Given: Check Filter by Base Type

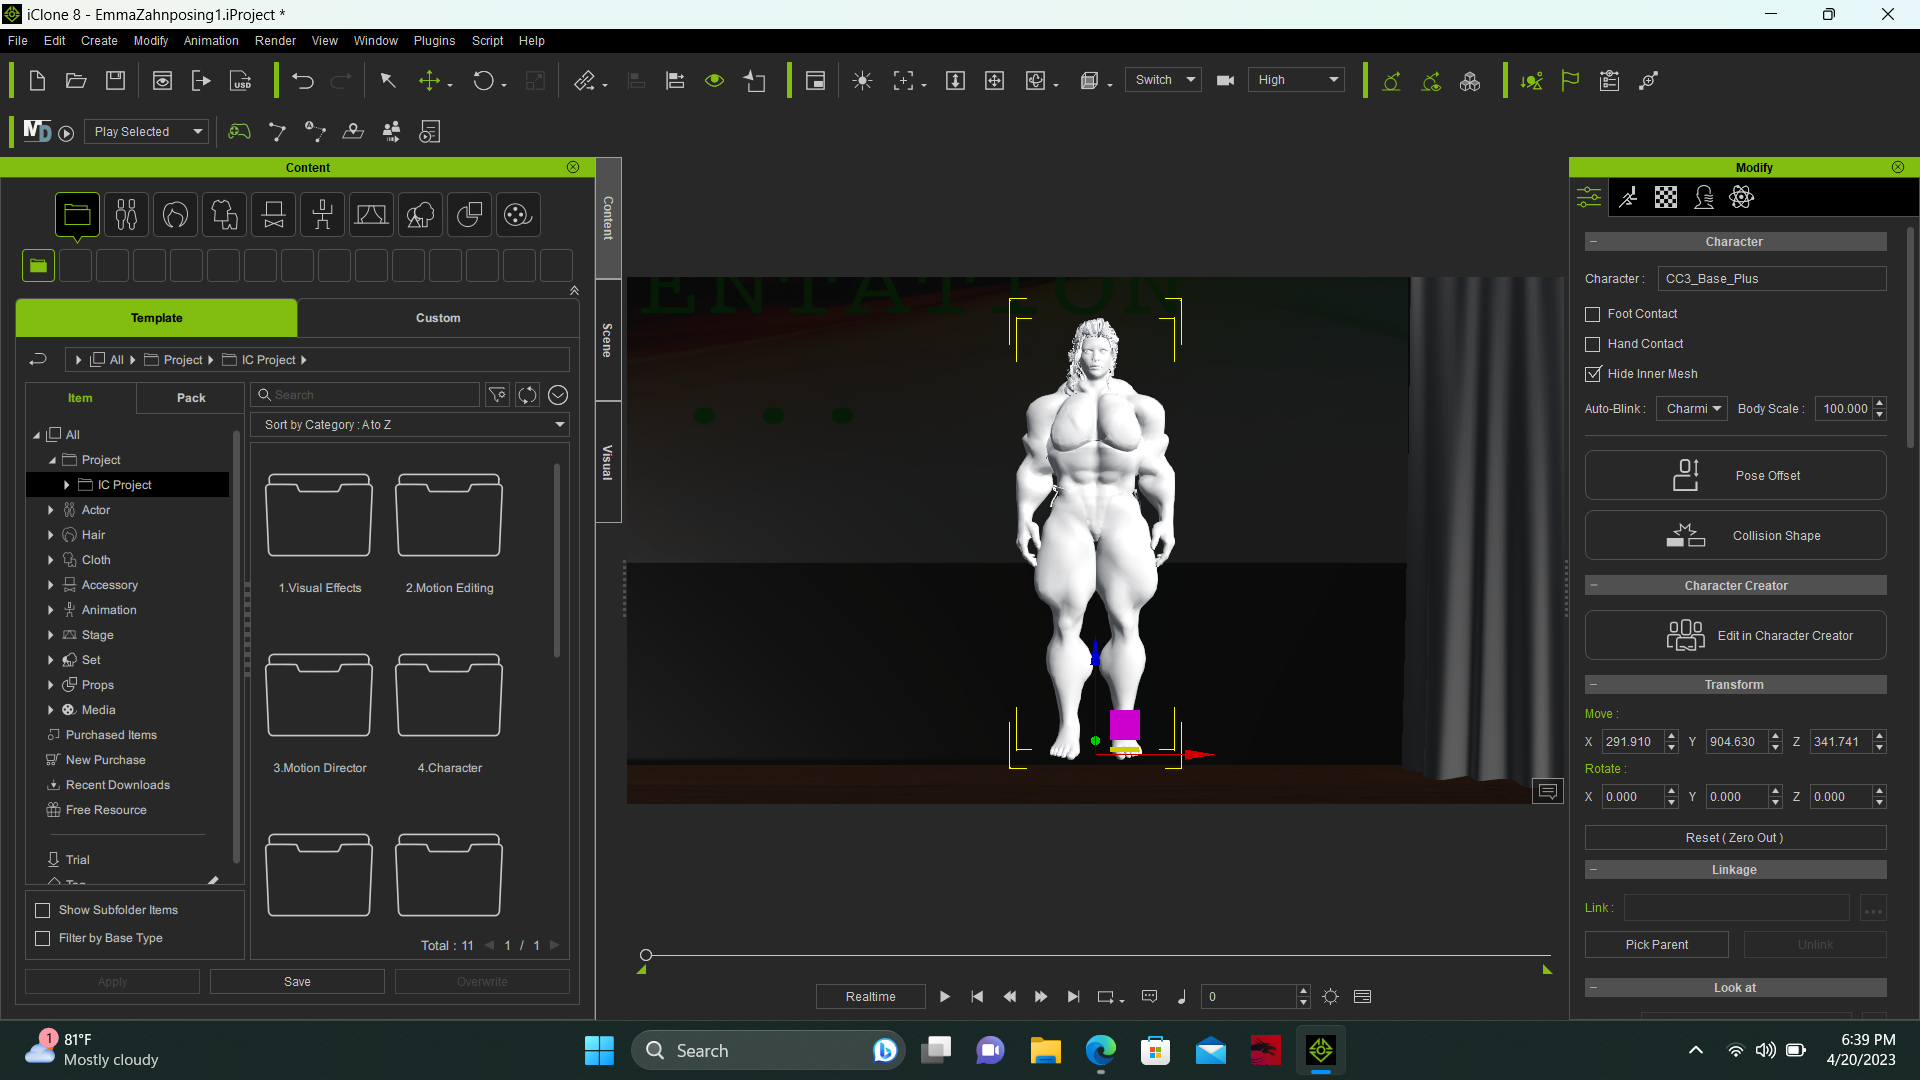Looking at the screenshot, I should pyautogui.click(x=42, y=938).
